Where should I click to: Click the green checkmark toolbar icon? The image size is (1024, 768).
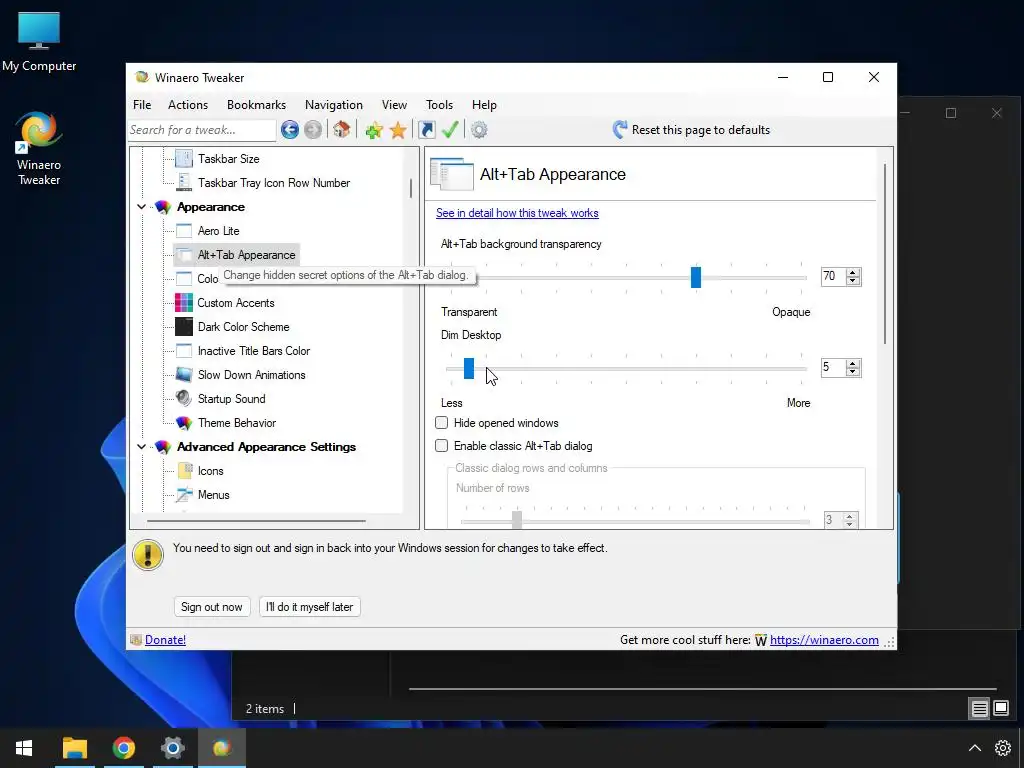(450, 129)
